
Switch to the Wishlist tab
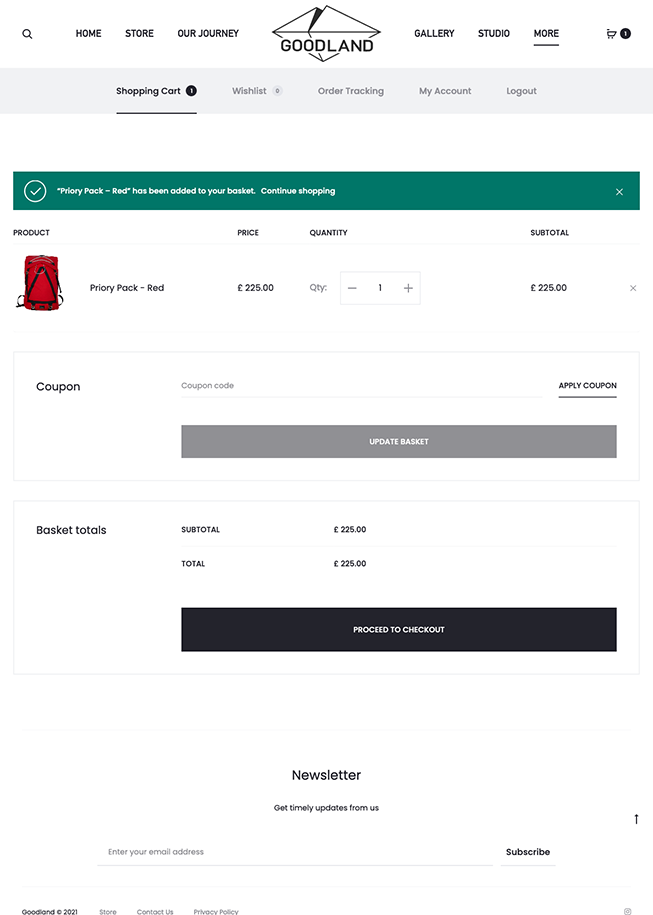[249, 91]
